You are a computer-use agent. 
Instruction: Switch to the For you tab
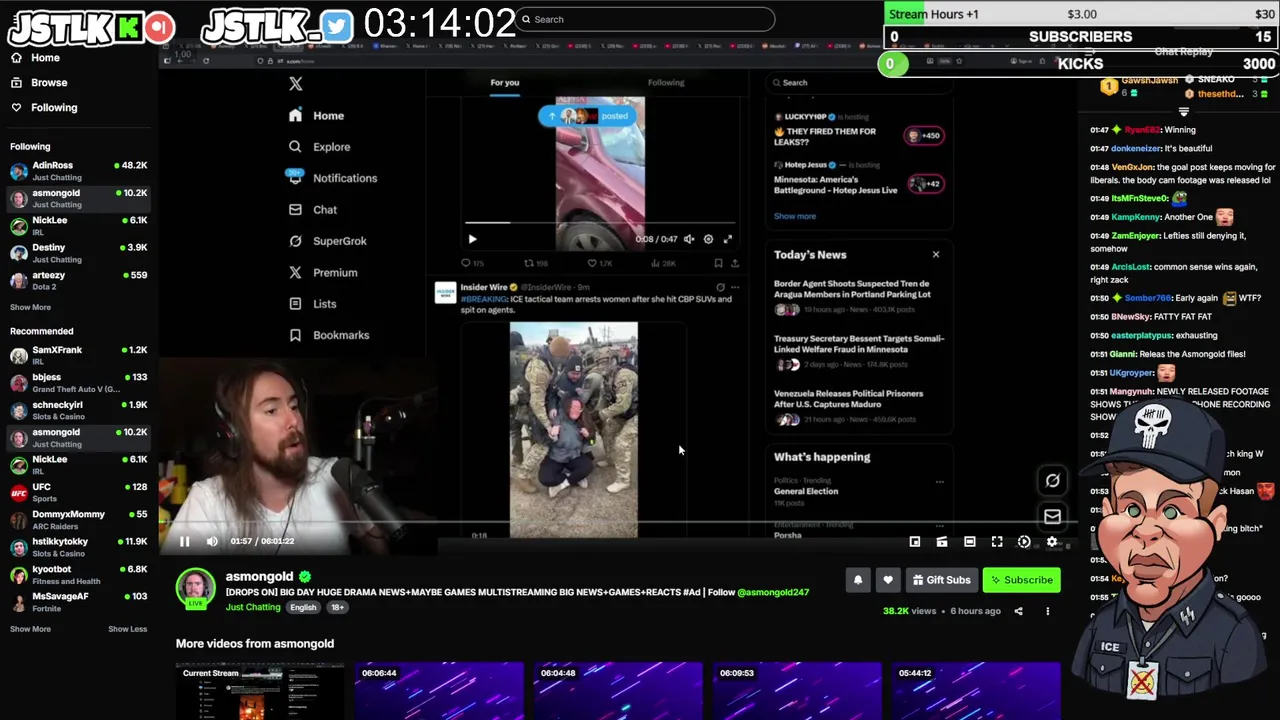click(505, 83)
